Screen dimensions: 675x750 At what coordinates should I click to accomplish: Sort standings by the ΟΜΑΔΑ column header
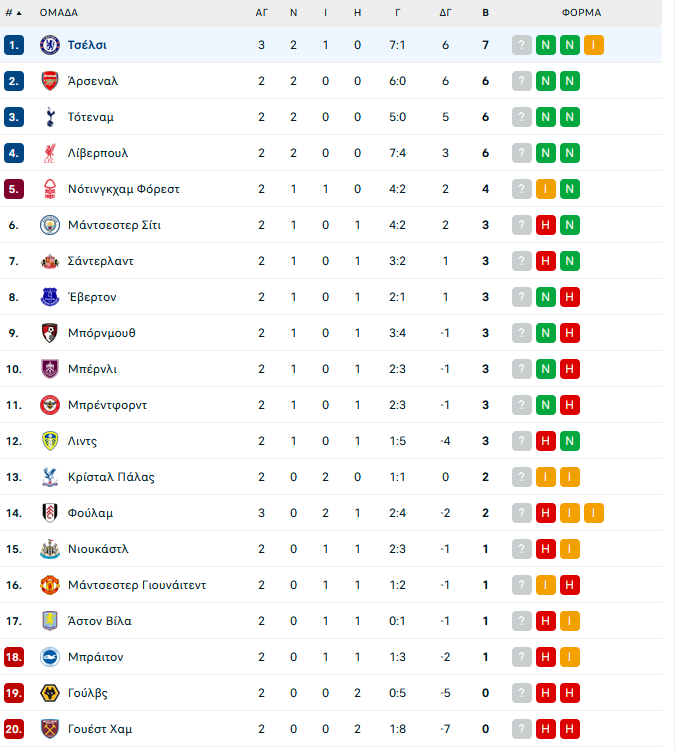[58, 13]
